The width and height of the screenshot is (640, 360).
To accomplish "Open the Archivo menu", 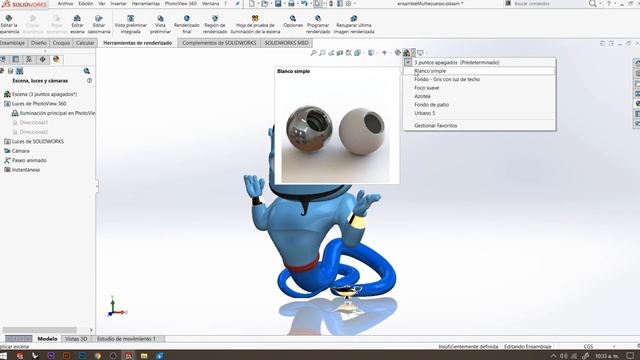I will (65, 4).
